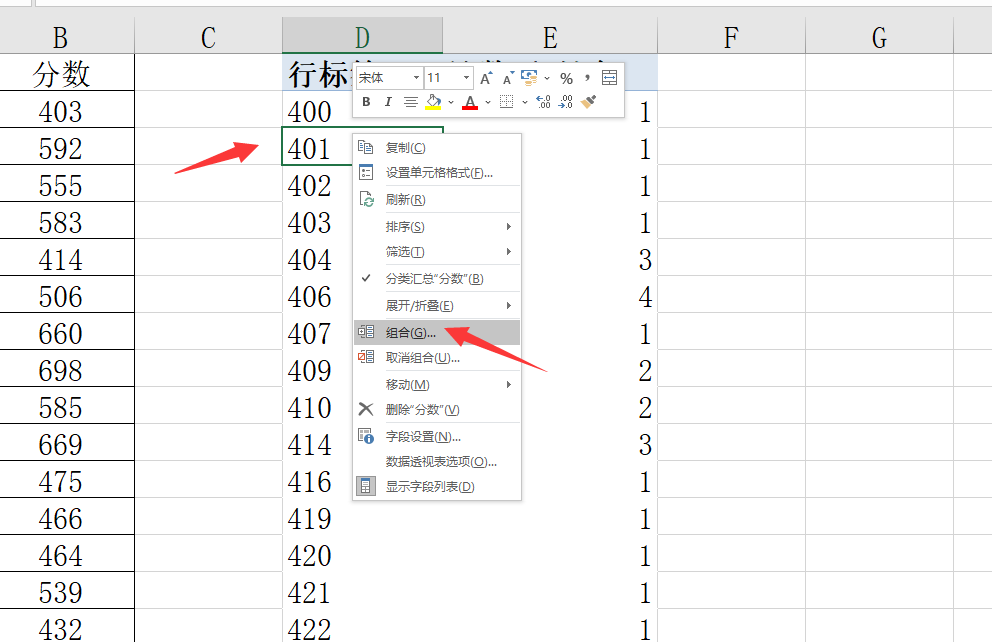Viewport: 992px width, 642px height.
Task: Open 字段设置(N)... menu entry
Action: pos(437,437)
